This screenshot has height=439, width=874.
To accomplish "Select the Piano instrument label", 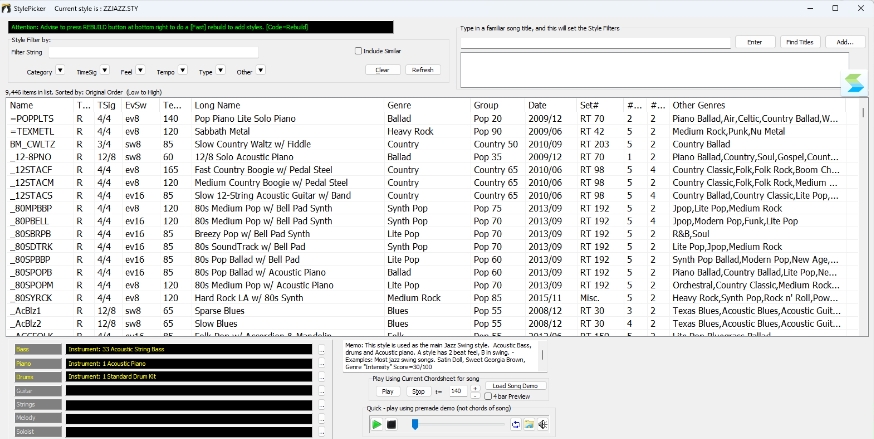I will coord(38,364).
